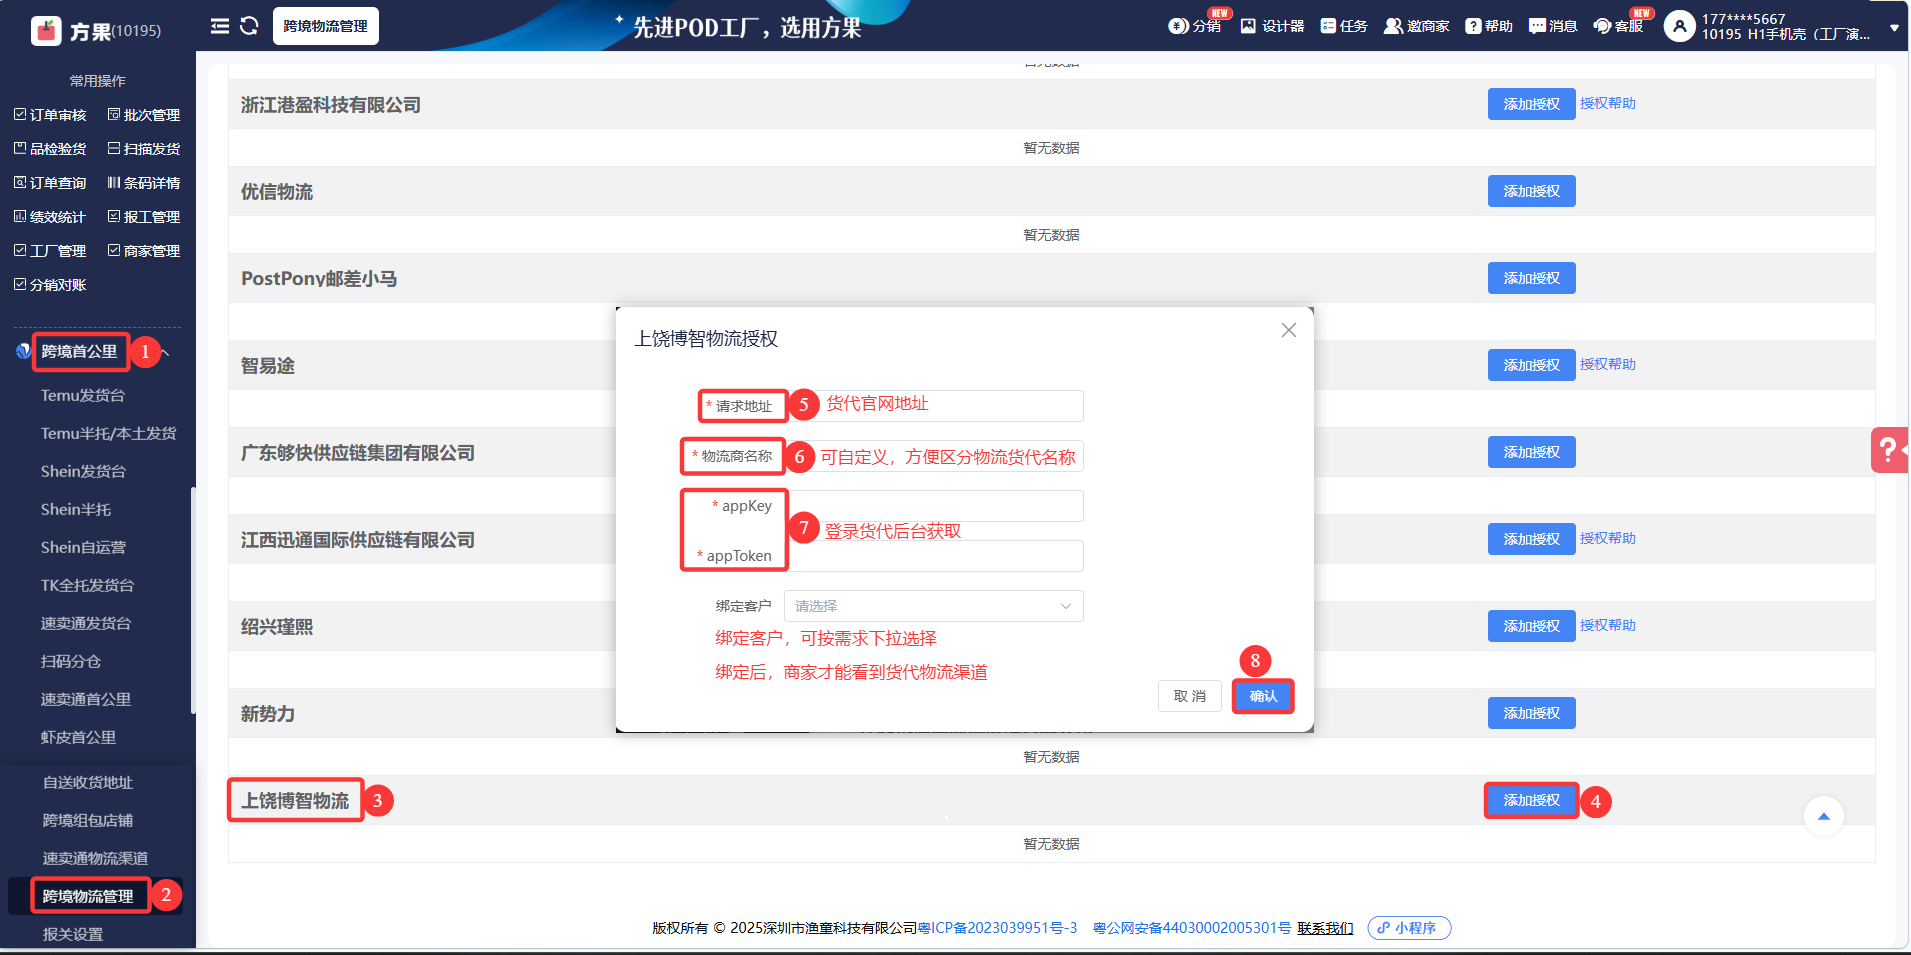Image resolution: width=1911 pixels, height=955 pixels.
Task: Open the floating question mark help widget
Action: (x=1889, y=450)
